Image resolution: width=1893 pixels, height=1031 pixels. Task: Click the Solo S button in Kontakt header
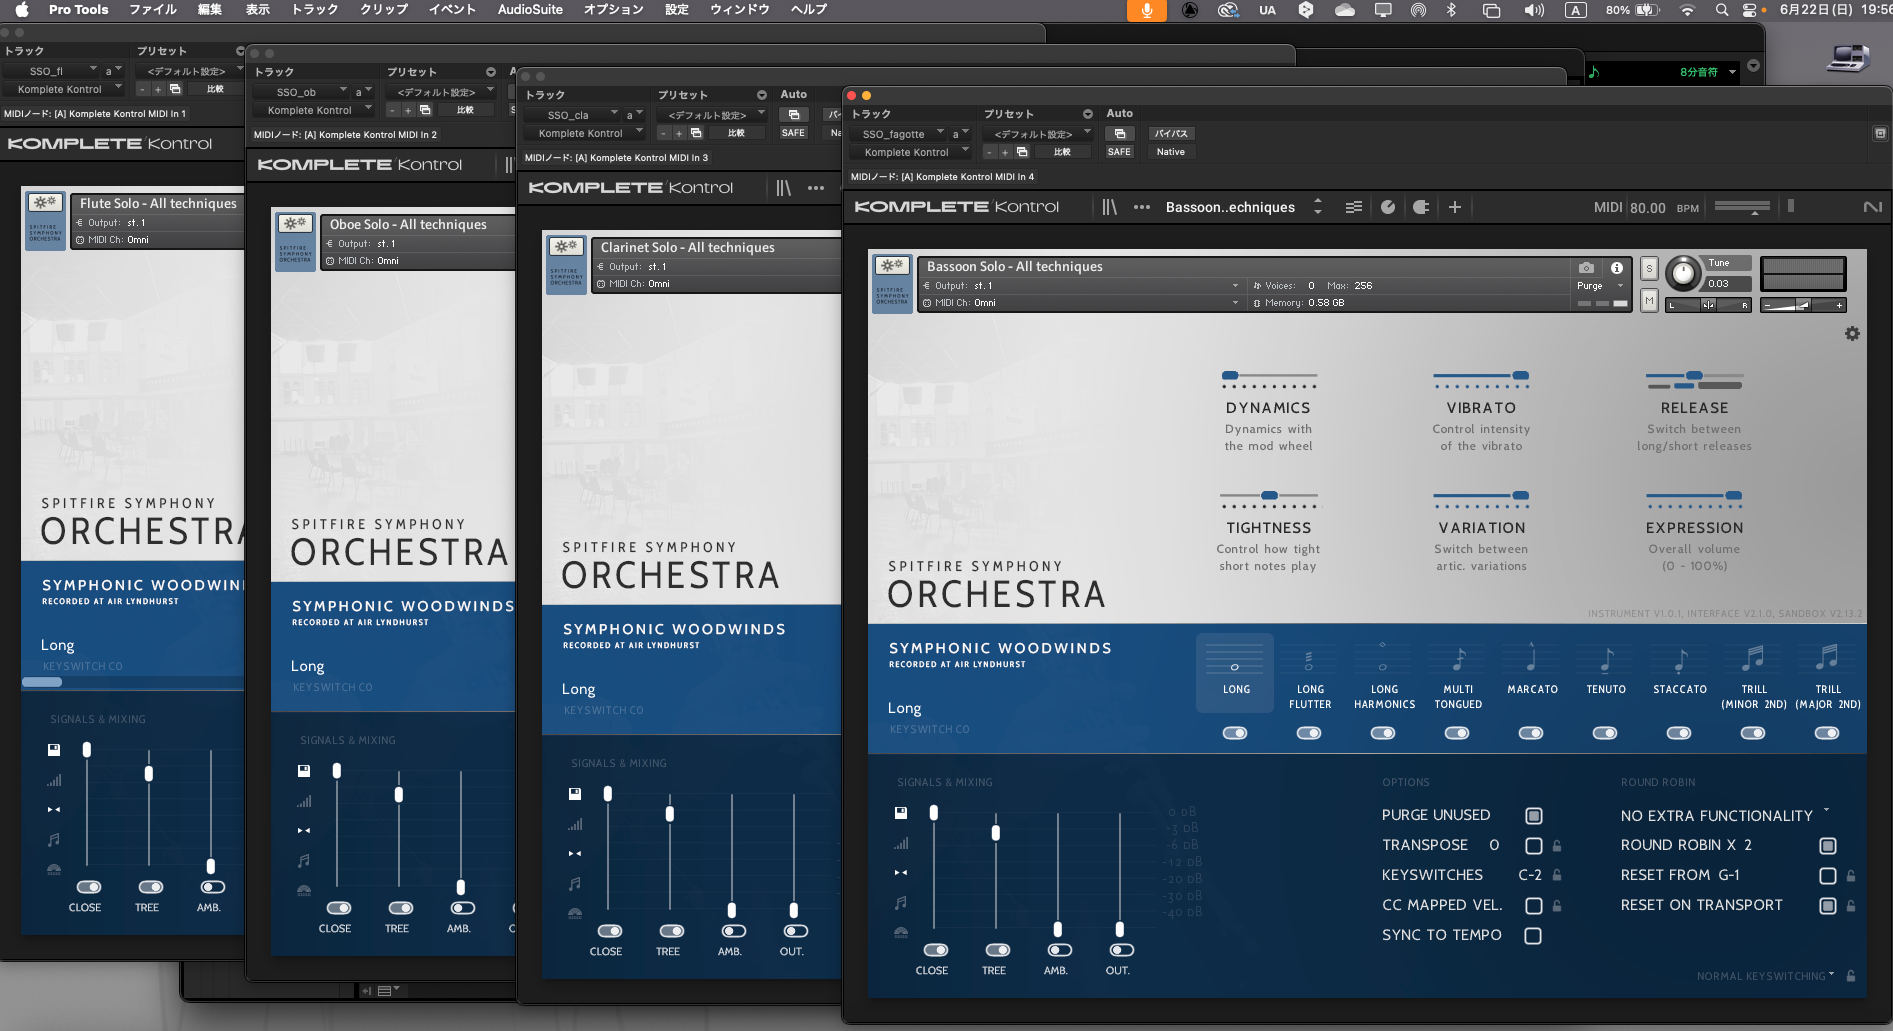pos(1649,269)
